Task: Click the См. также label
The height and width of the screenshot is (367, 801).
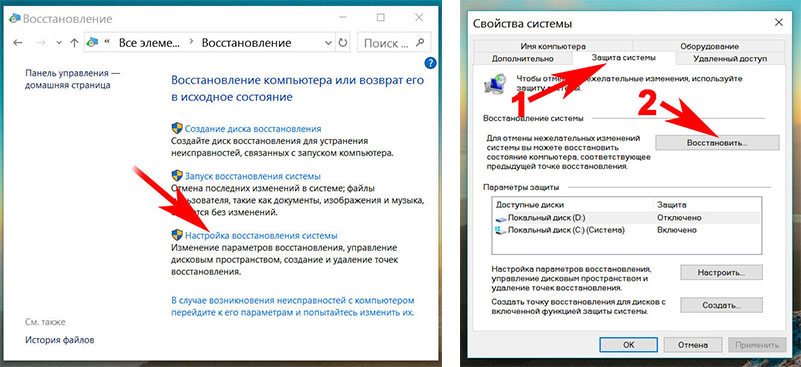Action: pos(45,322)
